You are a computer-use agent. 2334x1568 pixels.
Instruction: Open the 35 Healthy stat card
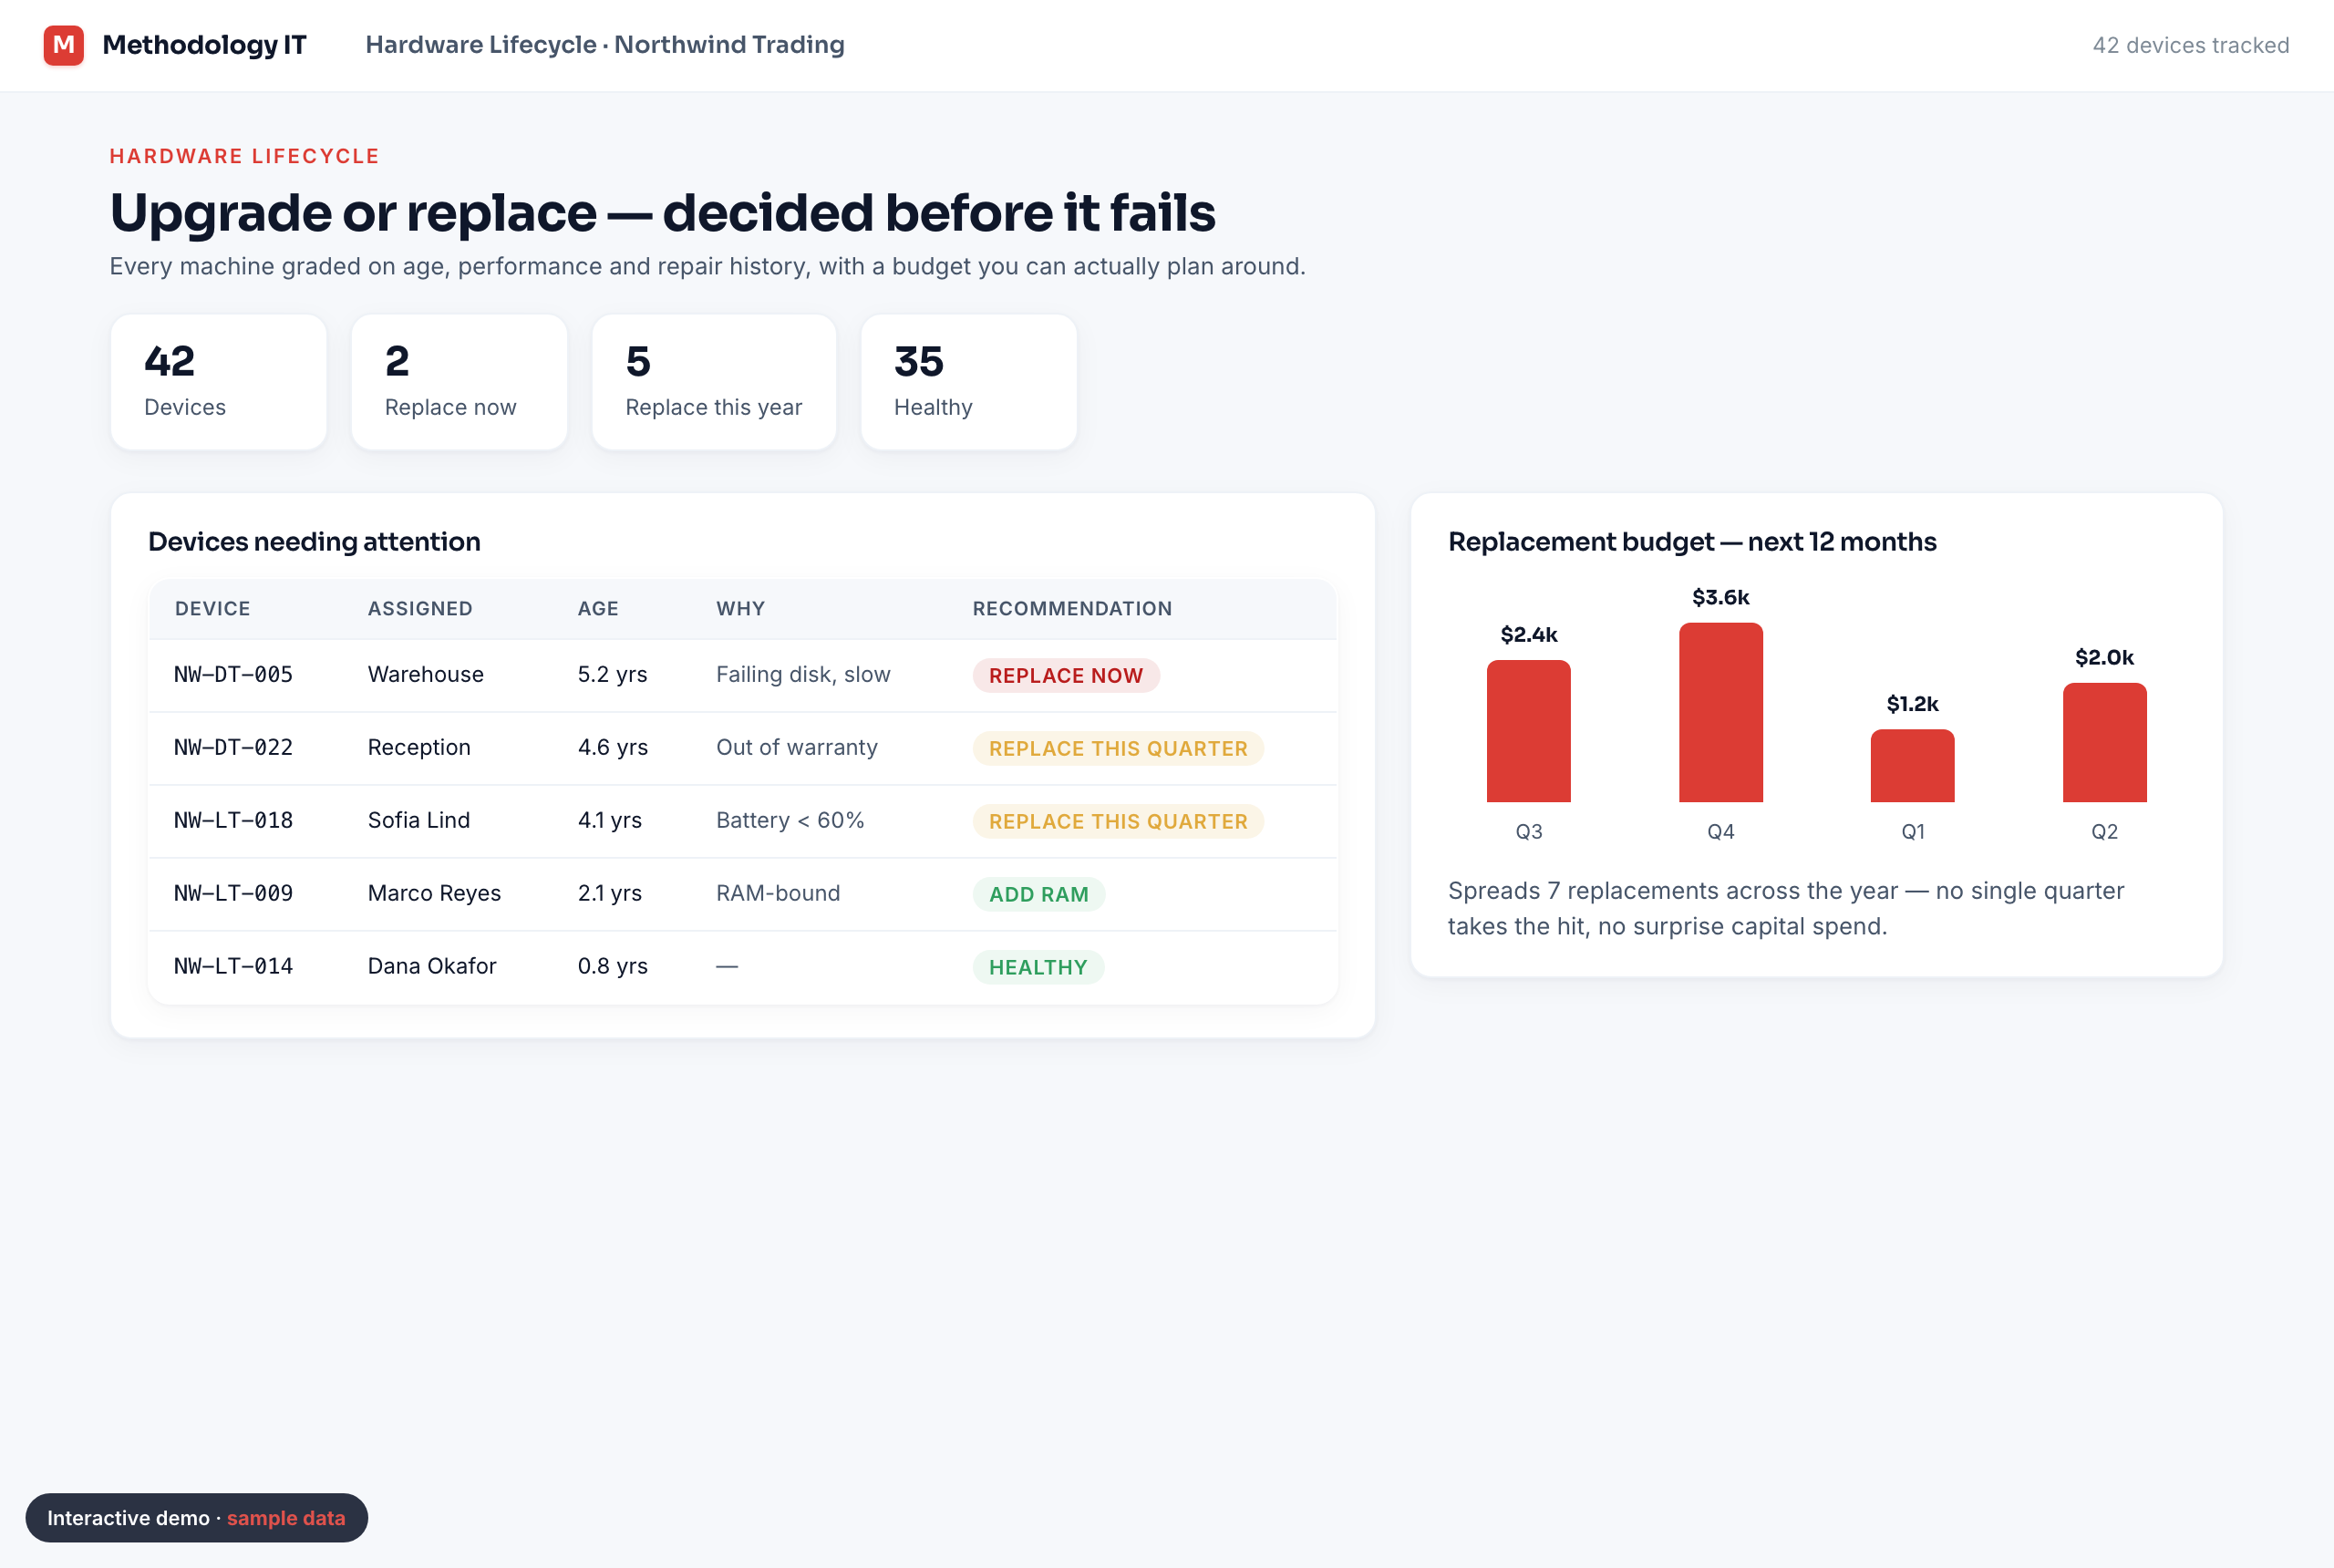(968, 382)
